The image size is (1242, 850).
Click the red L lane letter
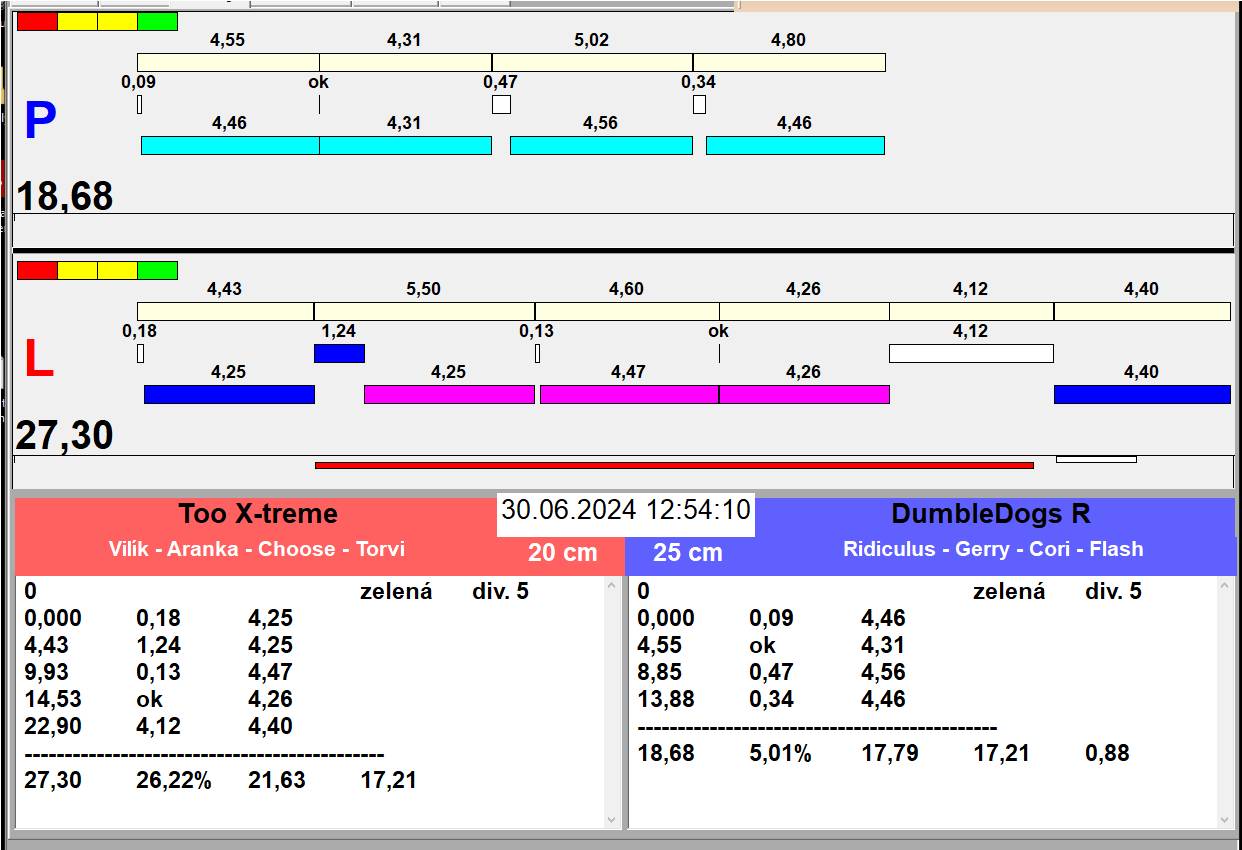[x=38, y=360]
